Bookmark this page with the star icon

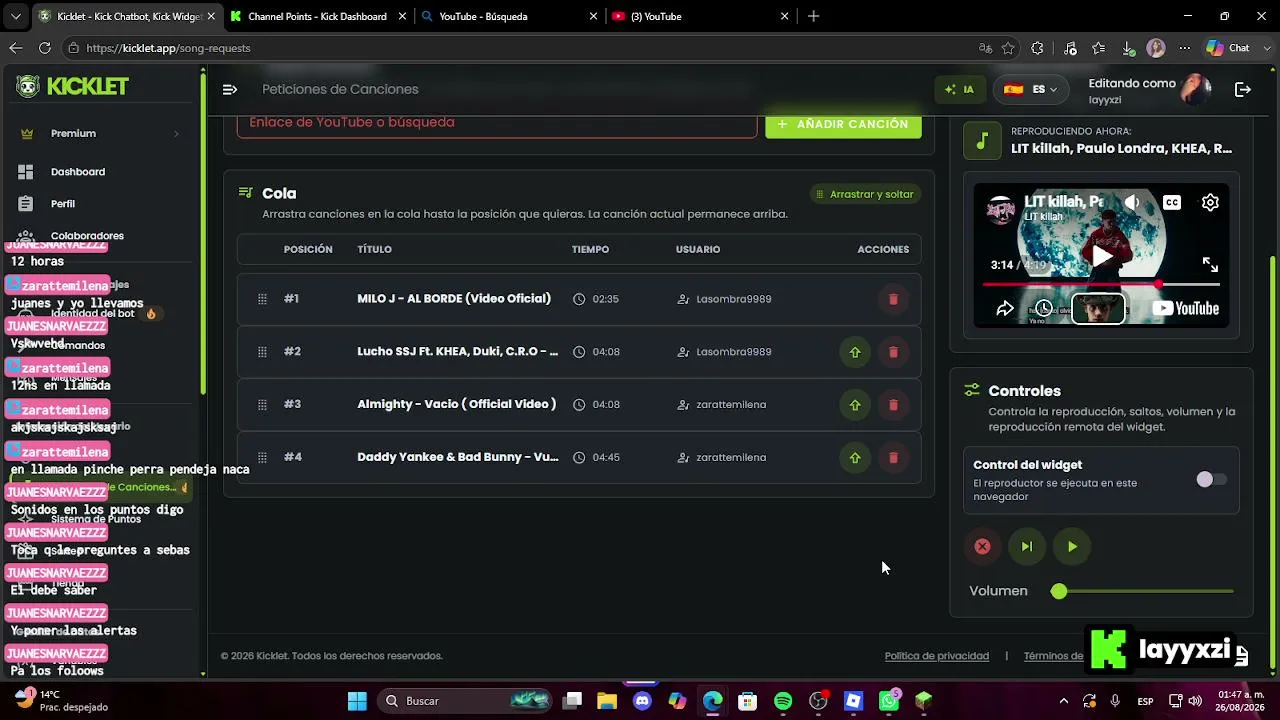pos(1008,48)
